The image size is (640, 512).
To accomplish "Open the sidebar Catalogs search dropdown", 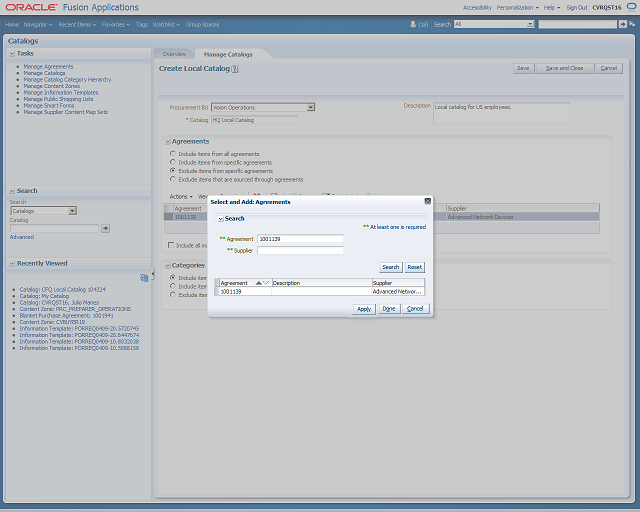I will [72, 211].
